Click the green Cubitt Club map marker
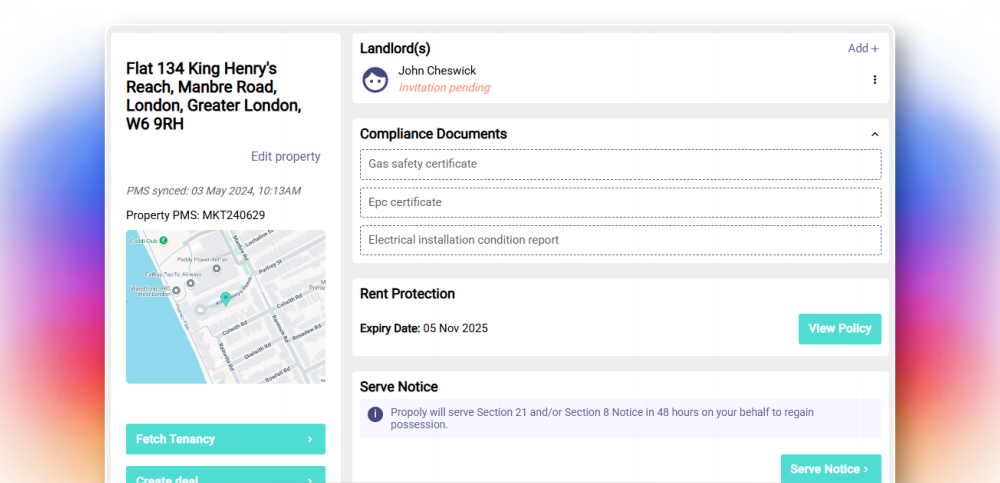Viewport: 1000px width, 483px height. [163, 241]
